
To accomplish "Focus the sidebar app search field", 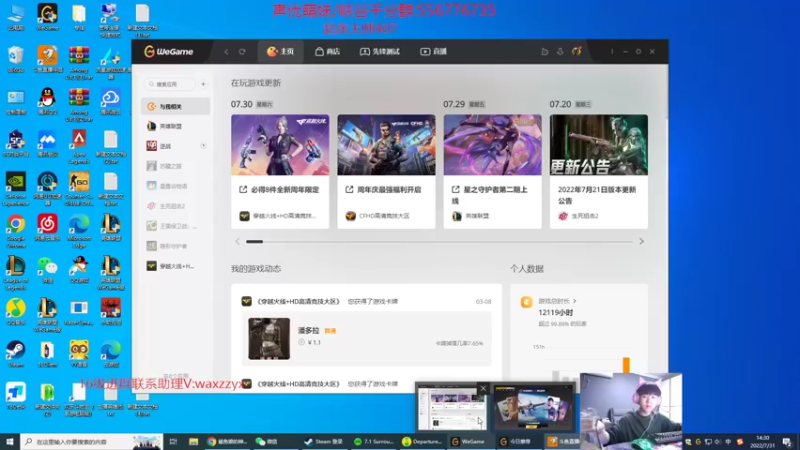I will (170, 84).
